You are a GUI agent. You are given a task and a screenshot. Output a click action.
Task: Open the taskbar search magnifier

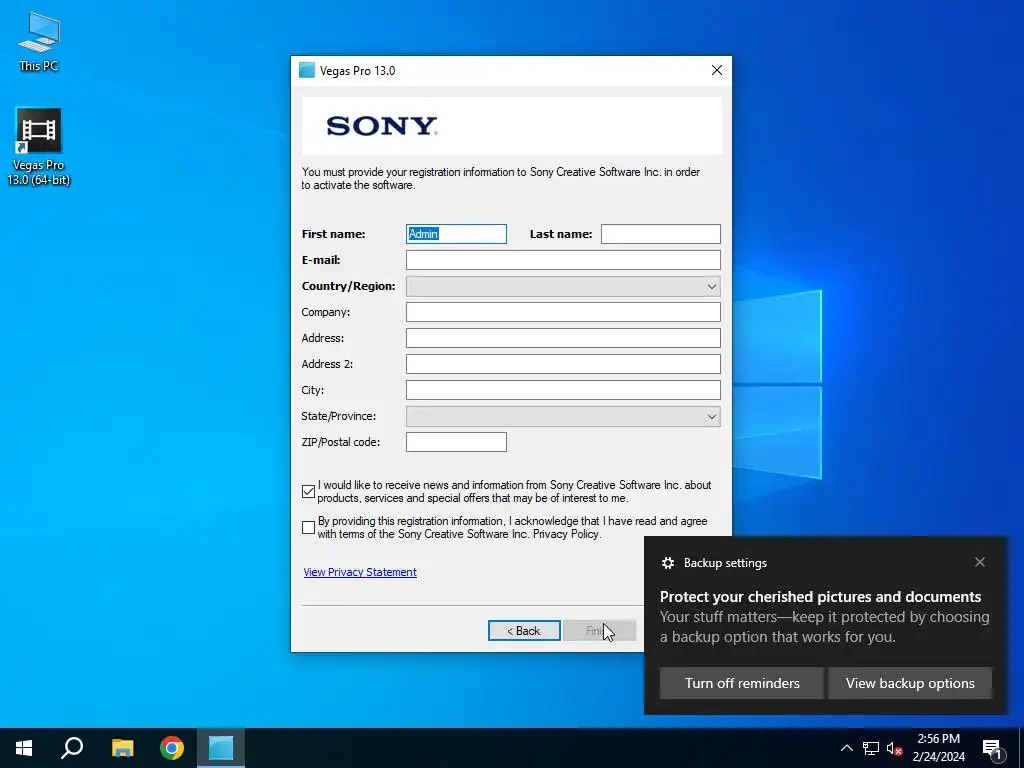coord(72,748)
